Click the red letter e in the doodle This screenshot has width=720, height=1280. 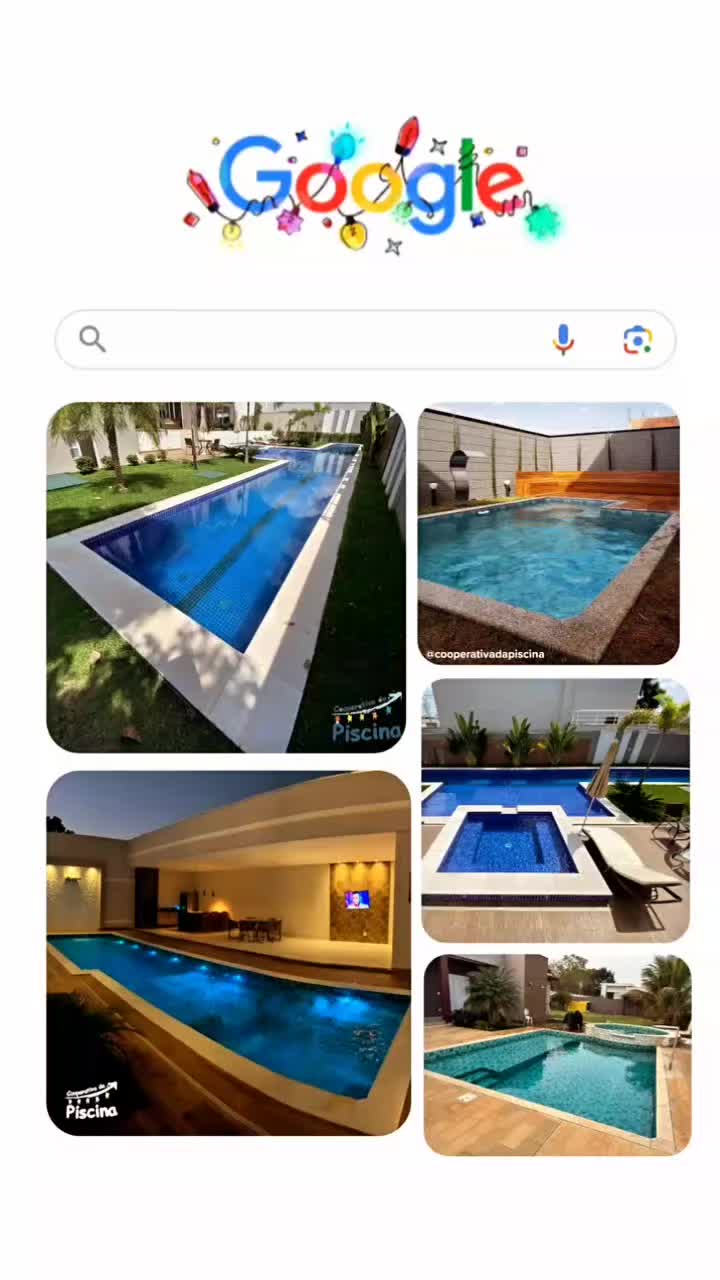(499, 185)
